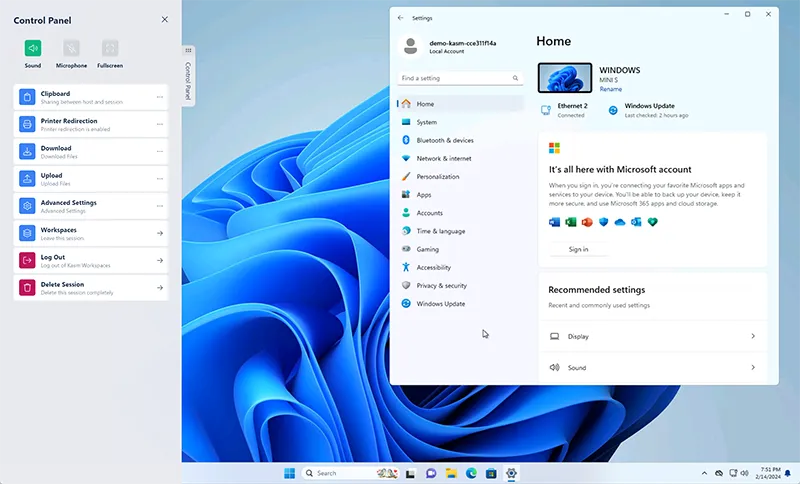The image size is (800, 484).
Task: Open Privacy & security settings category
Action: click(x=441, y=285)
